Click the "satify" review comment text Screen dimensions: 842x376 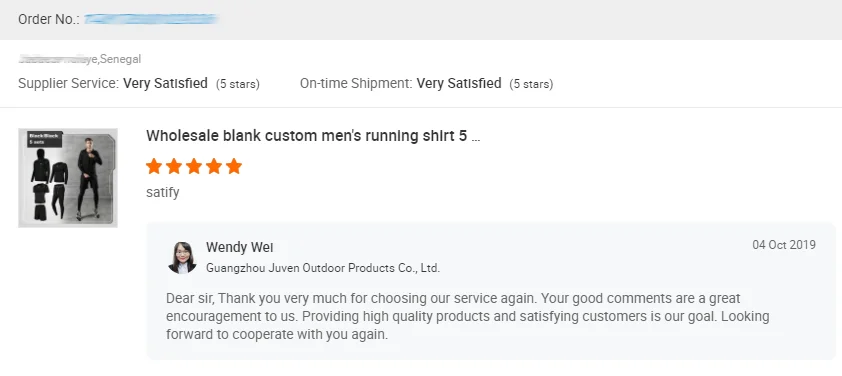click(163, 192)
